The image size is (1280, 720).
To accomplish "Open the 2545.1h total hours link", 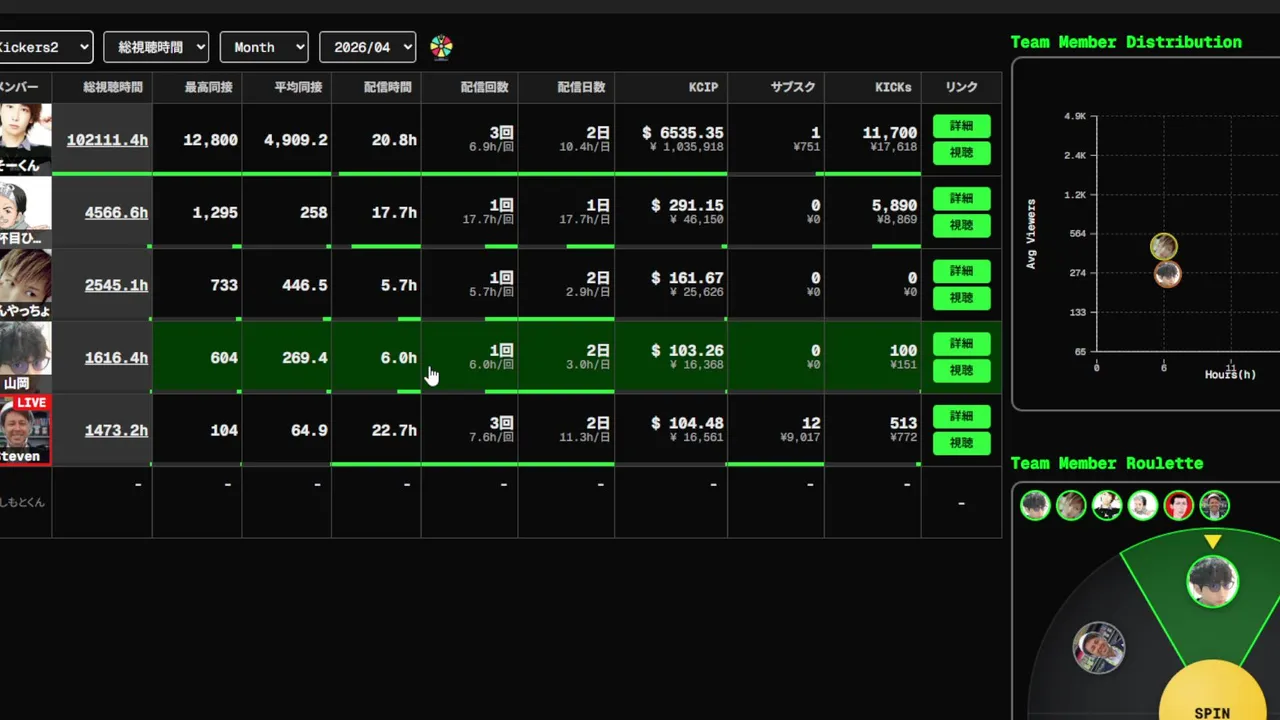I will point(116,285).
